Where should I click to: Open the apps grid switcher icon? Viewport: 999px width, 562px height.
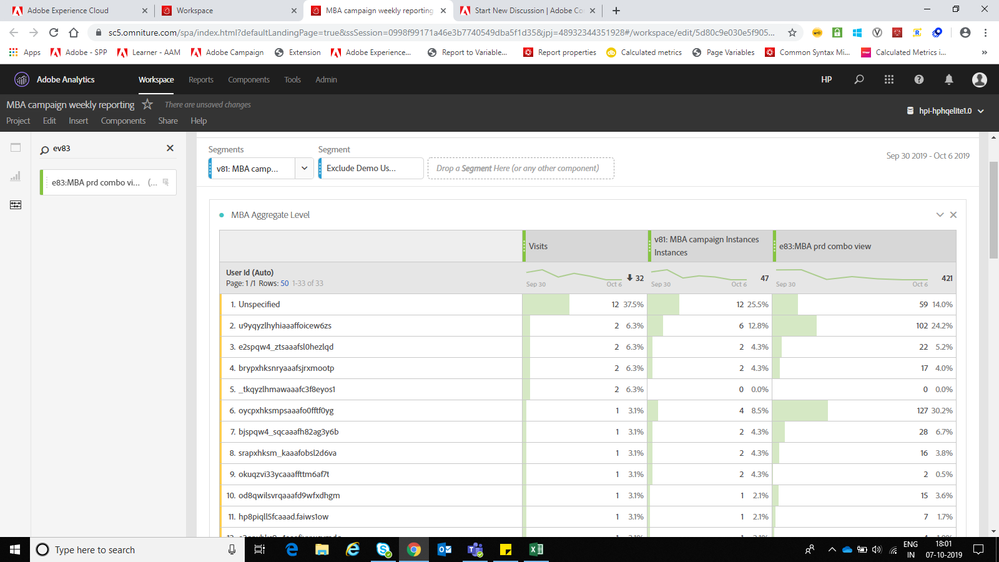coord(889,80)
